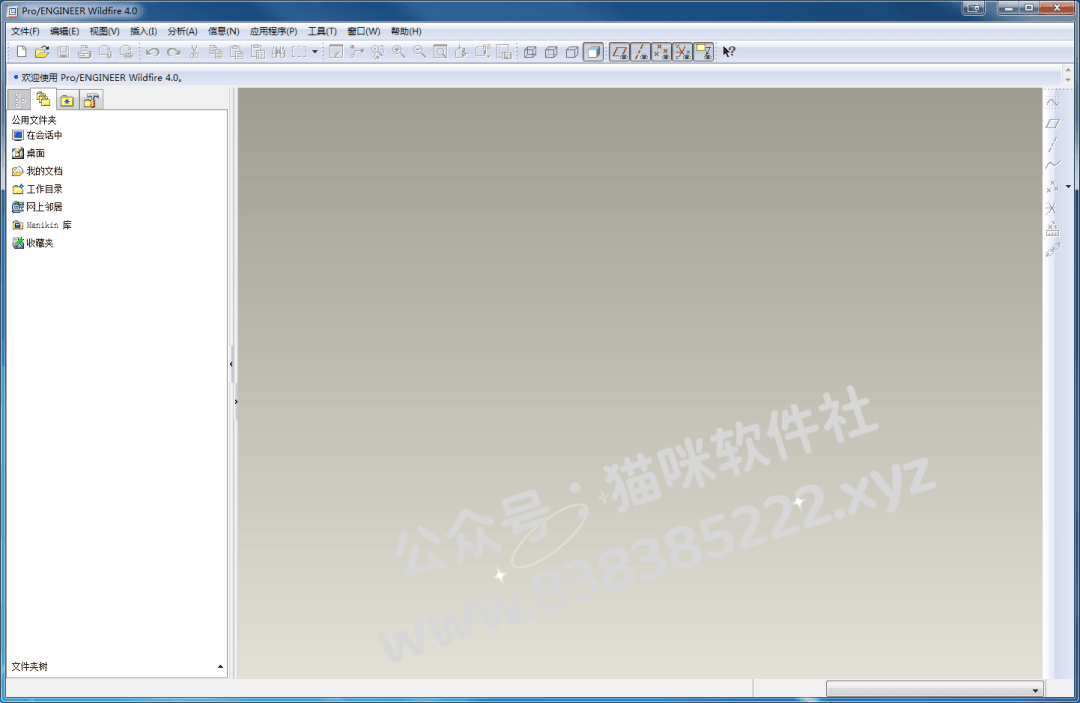Select 收藏夹 entry
The width and height of the screenshot is (1080, 703).
point(33,243)
